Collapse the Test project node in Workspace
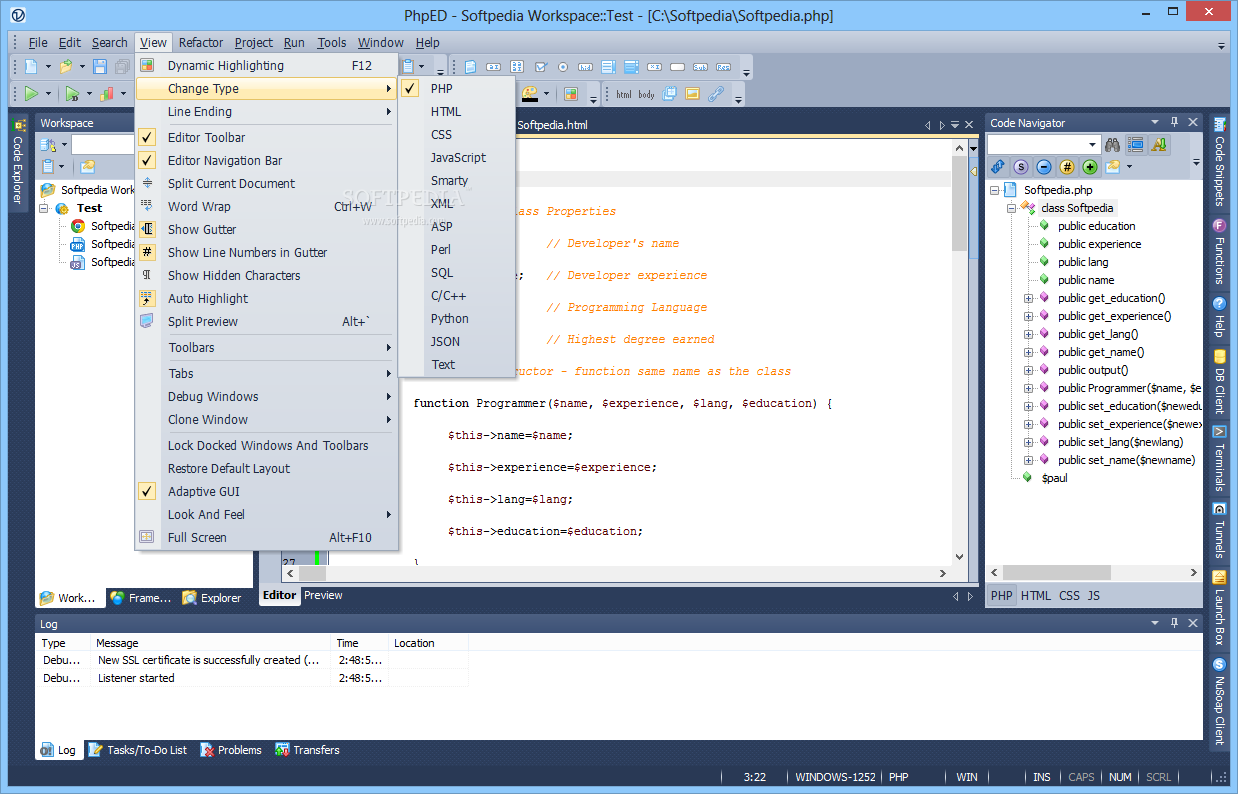This screenshot has width=1238, height=794. point(44,208)
